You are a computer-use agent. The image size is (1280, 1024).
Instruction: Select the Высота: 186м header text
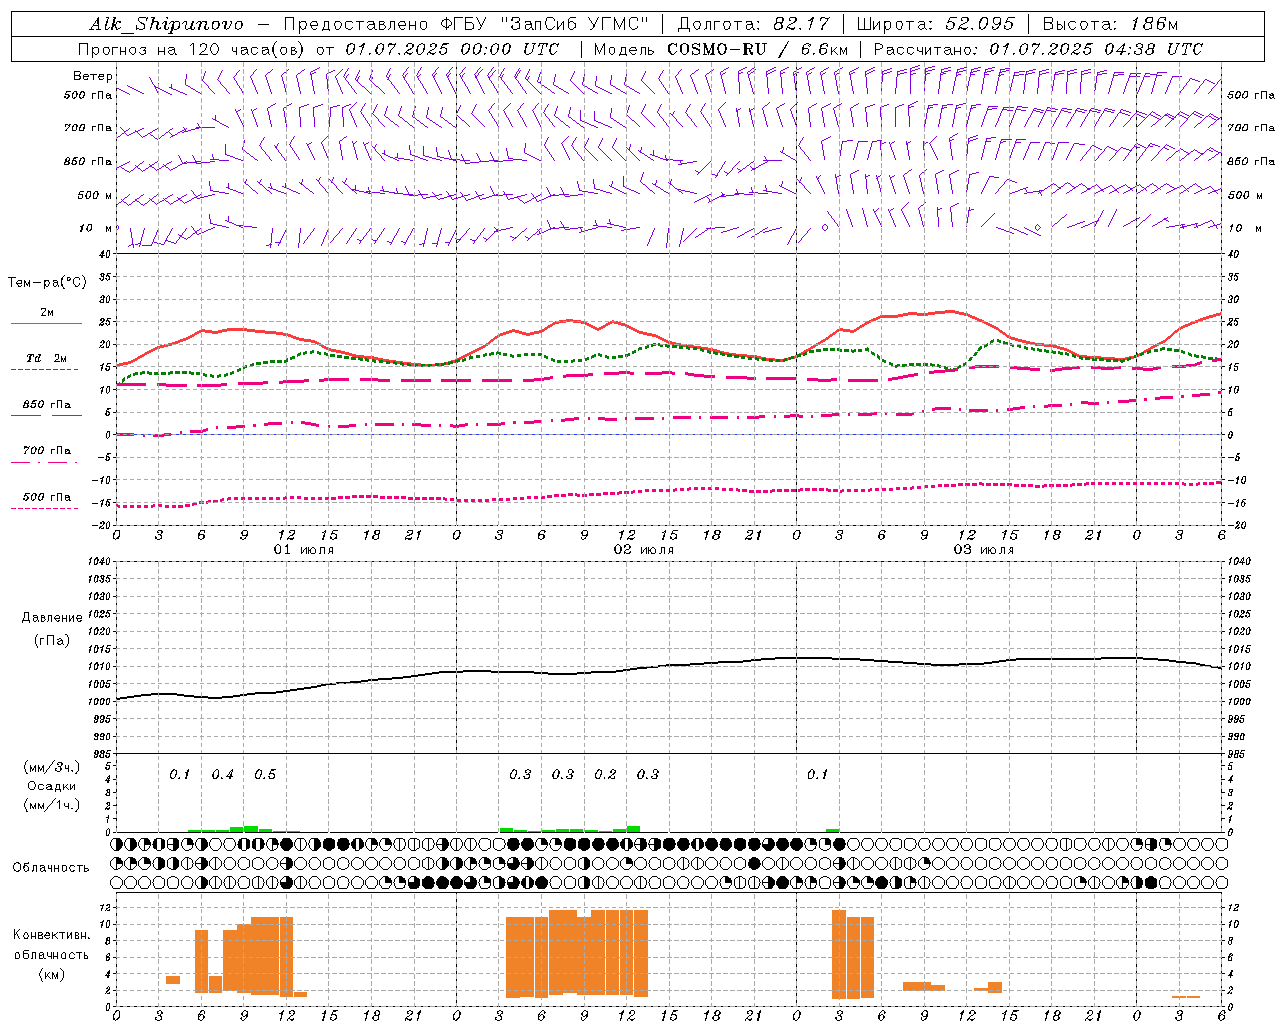[1110, 24]
